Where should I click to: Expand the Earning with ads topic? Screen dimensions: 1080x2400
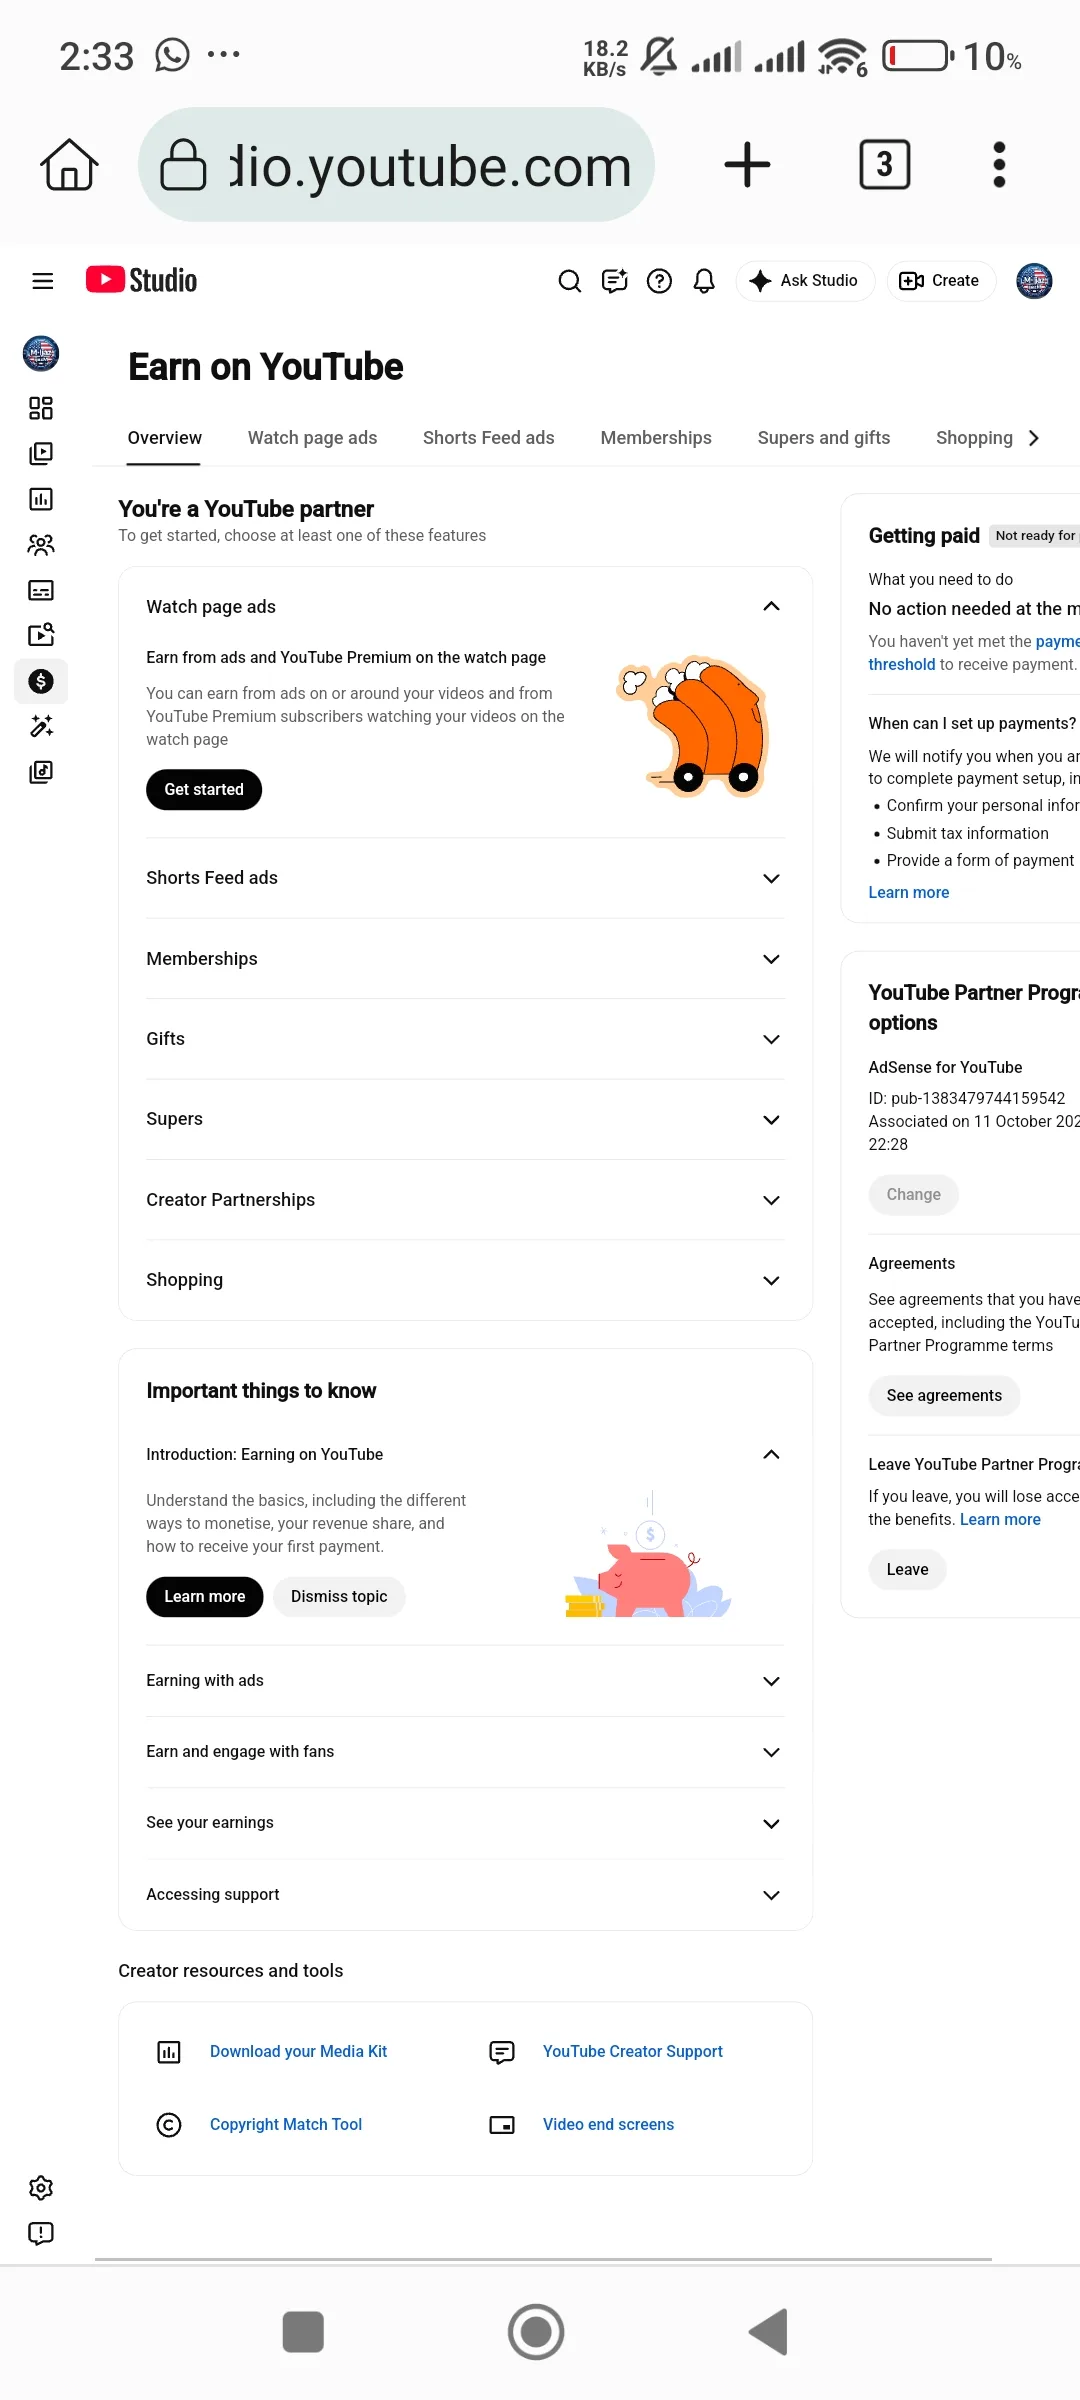[465, 1681]
